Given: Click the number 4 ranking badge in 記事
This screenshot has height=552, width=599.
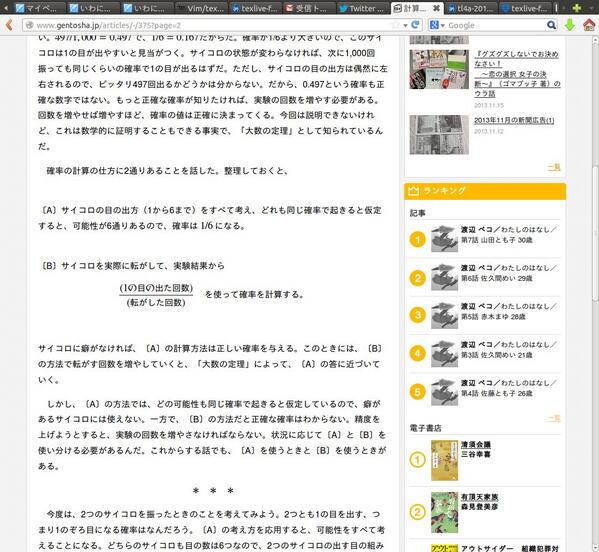Looking at the screenshot, I should (x=418, y=353).
